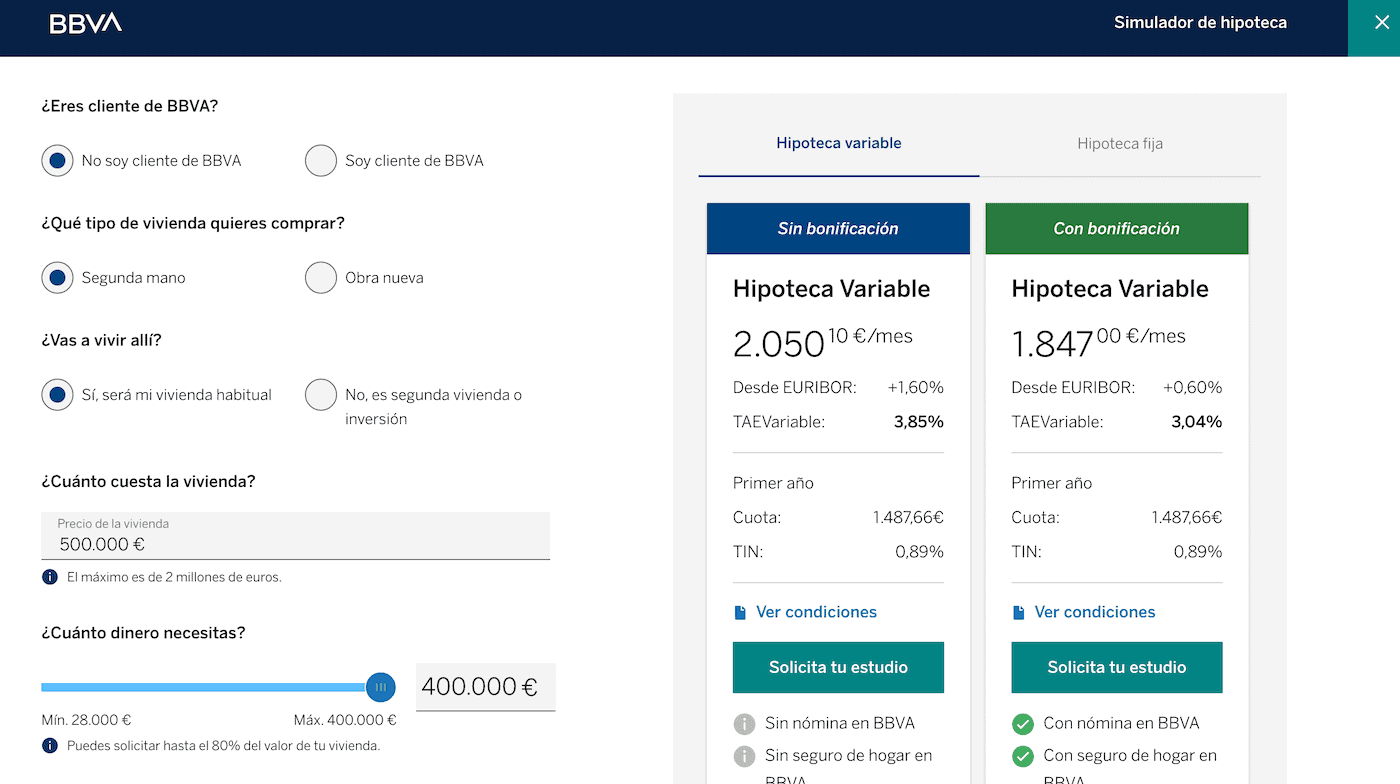The image size is (1400, 784).
Task: Select Soy cliente de BBVA
Action: (321, 160)
